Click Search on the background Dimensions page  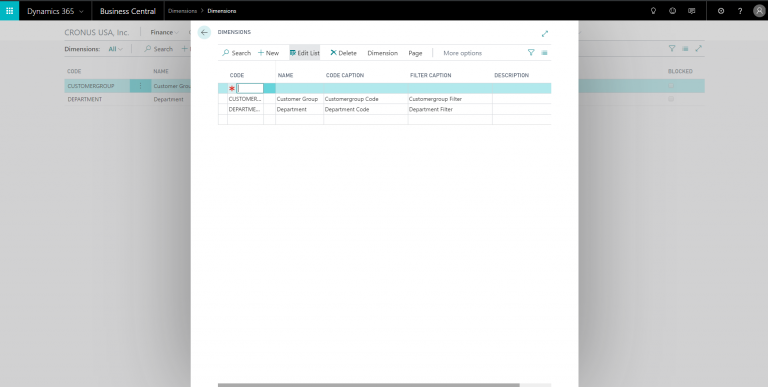click(x=158, y=49)
